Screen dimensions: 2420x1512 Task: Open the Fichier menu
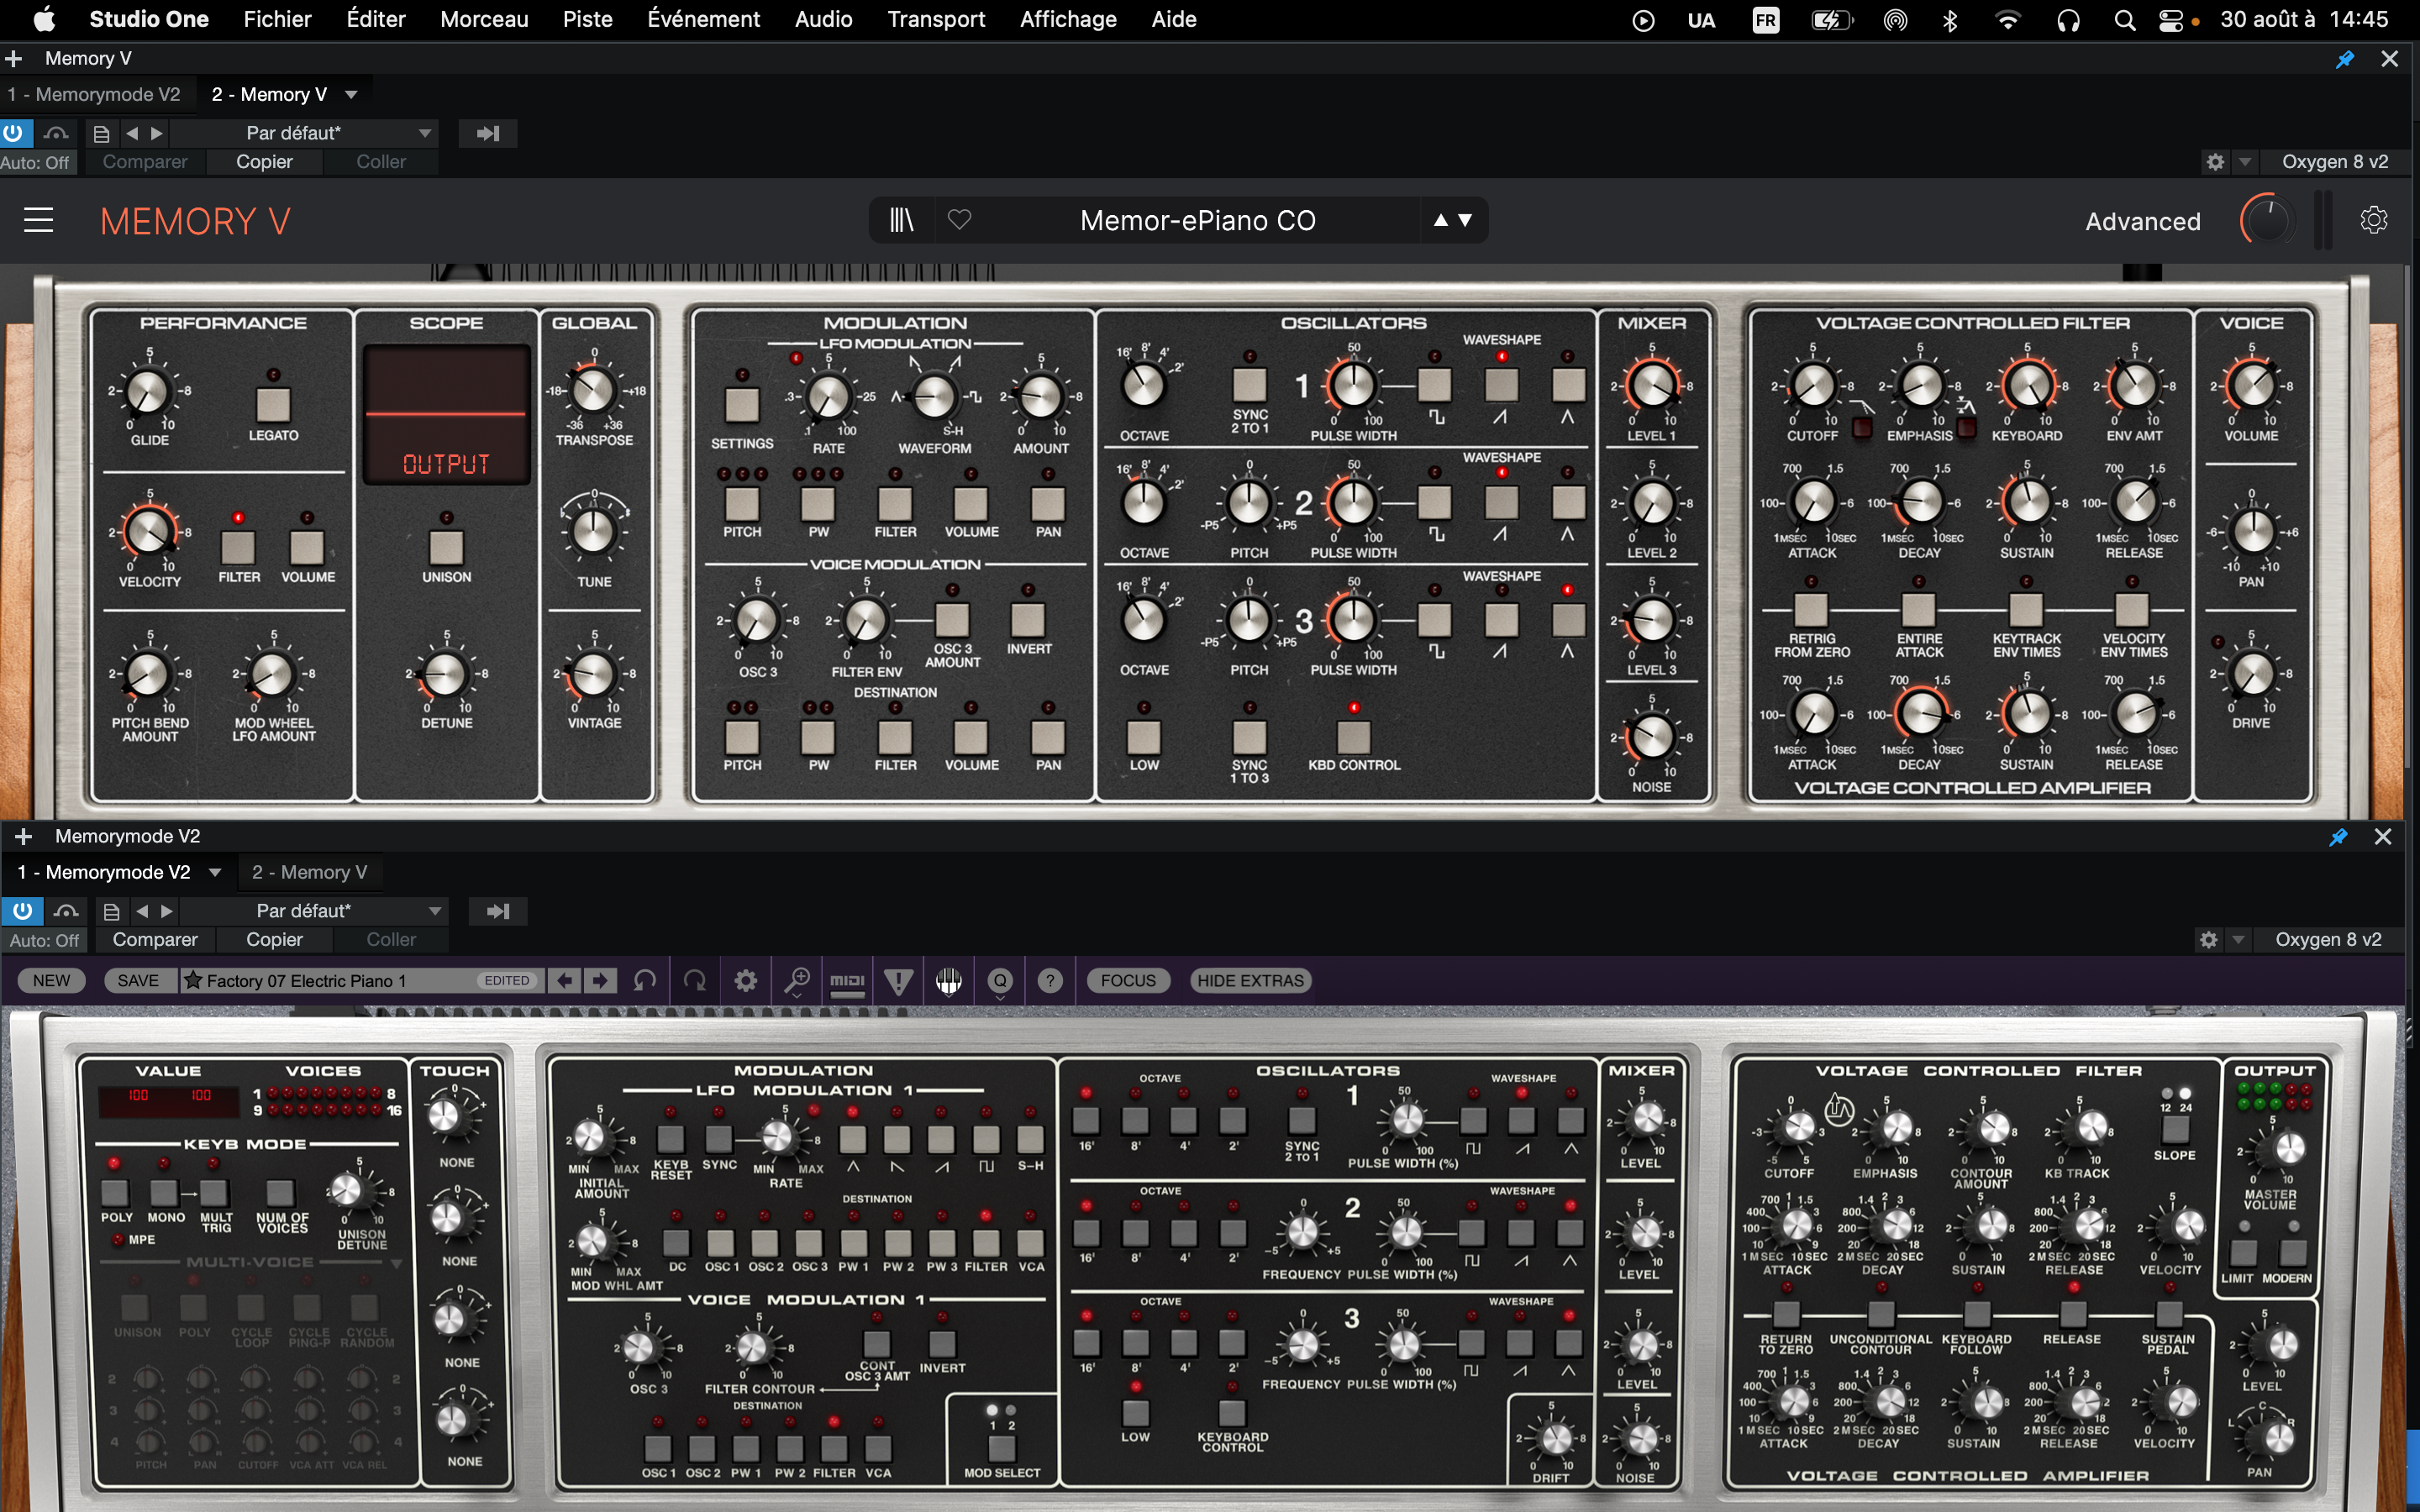tap(277, 20)
